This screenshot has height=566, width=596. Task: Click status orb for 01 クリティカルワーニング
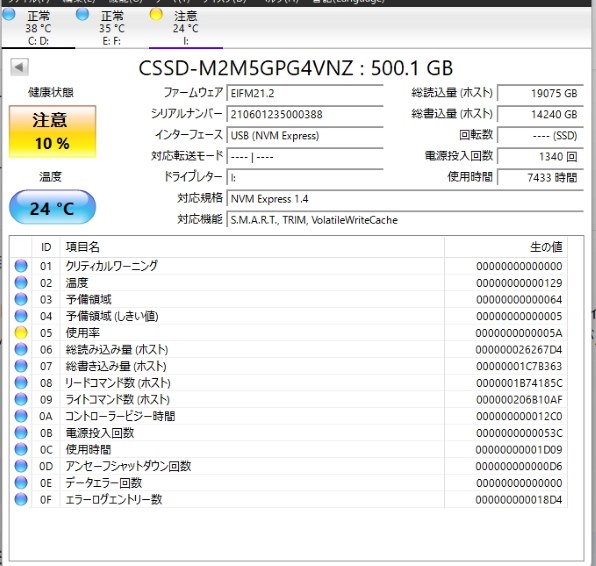21,266
